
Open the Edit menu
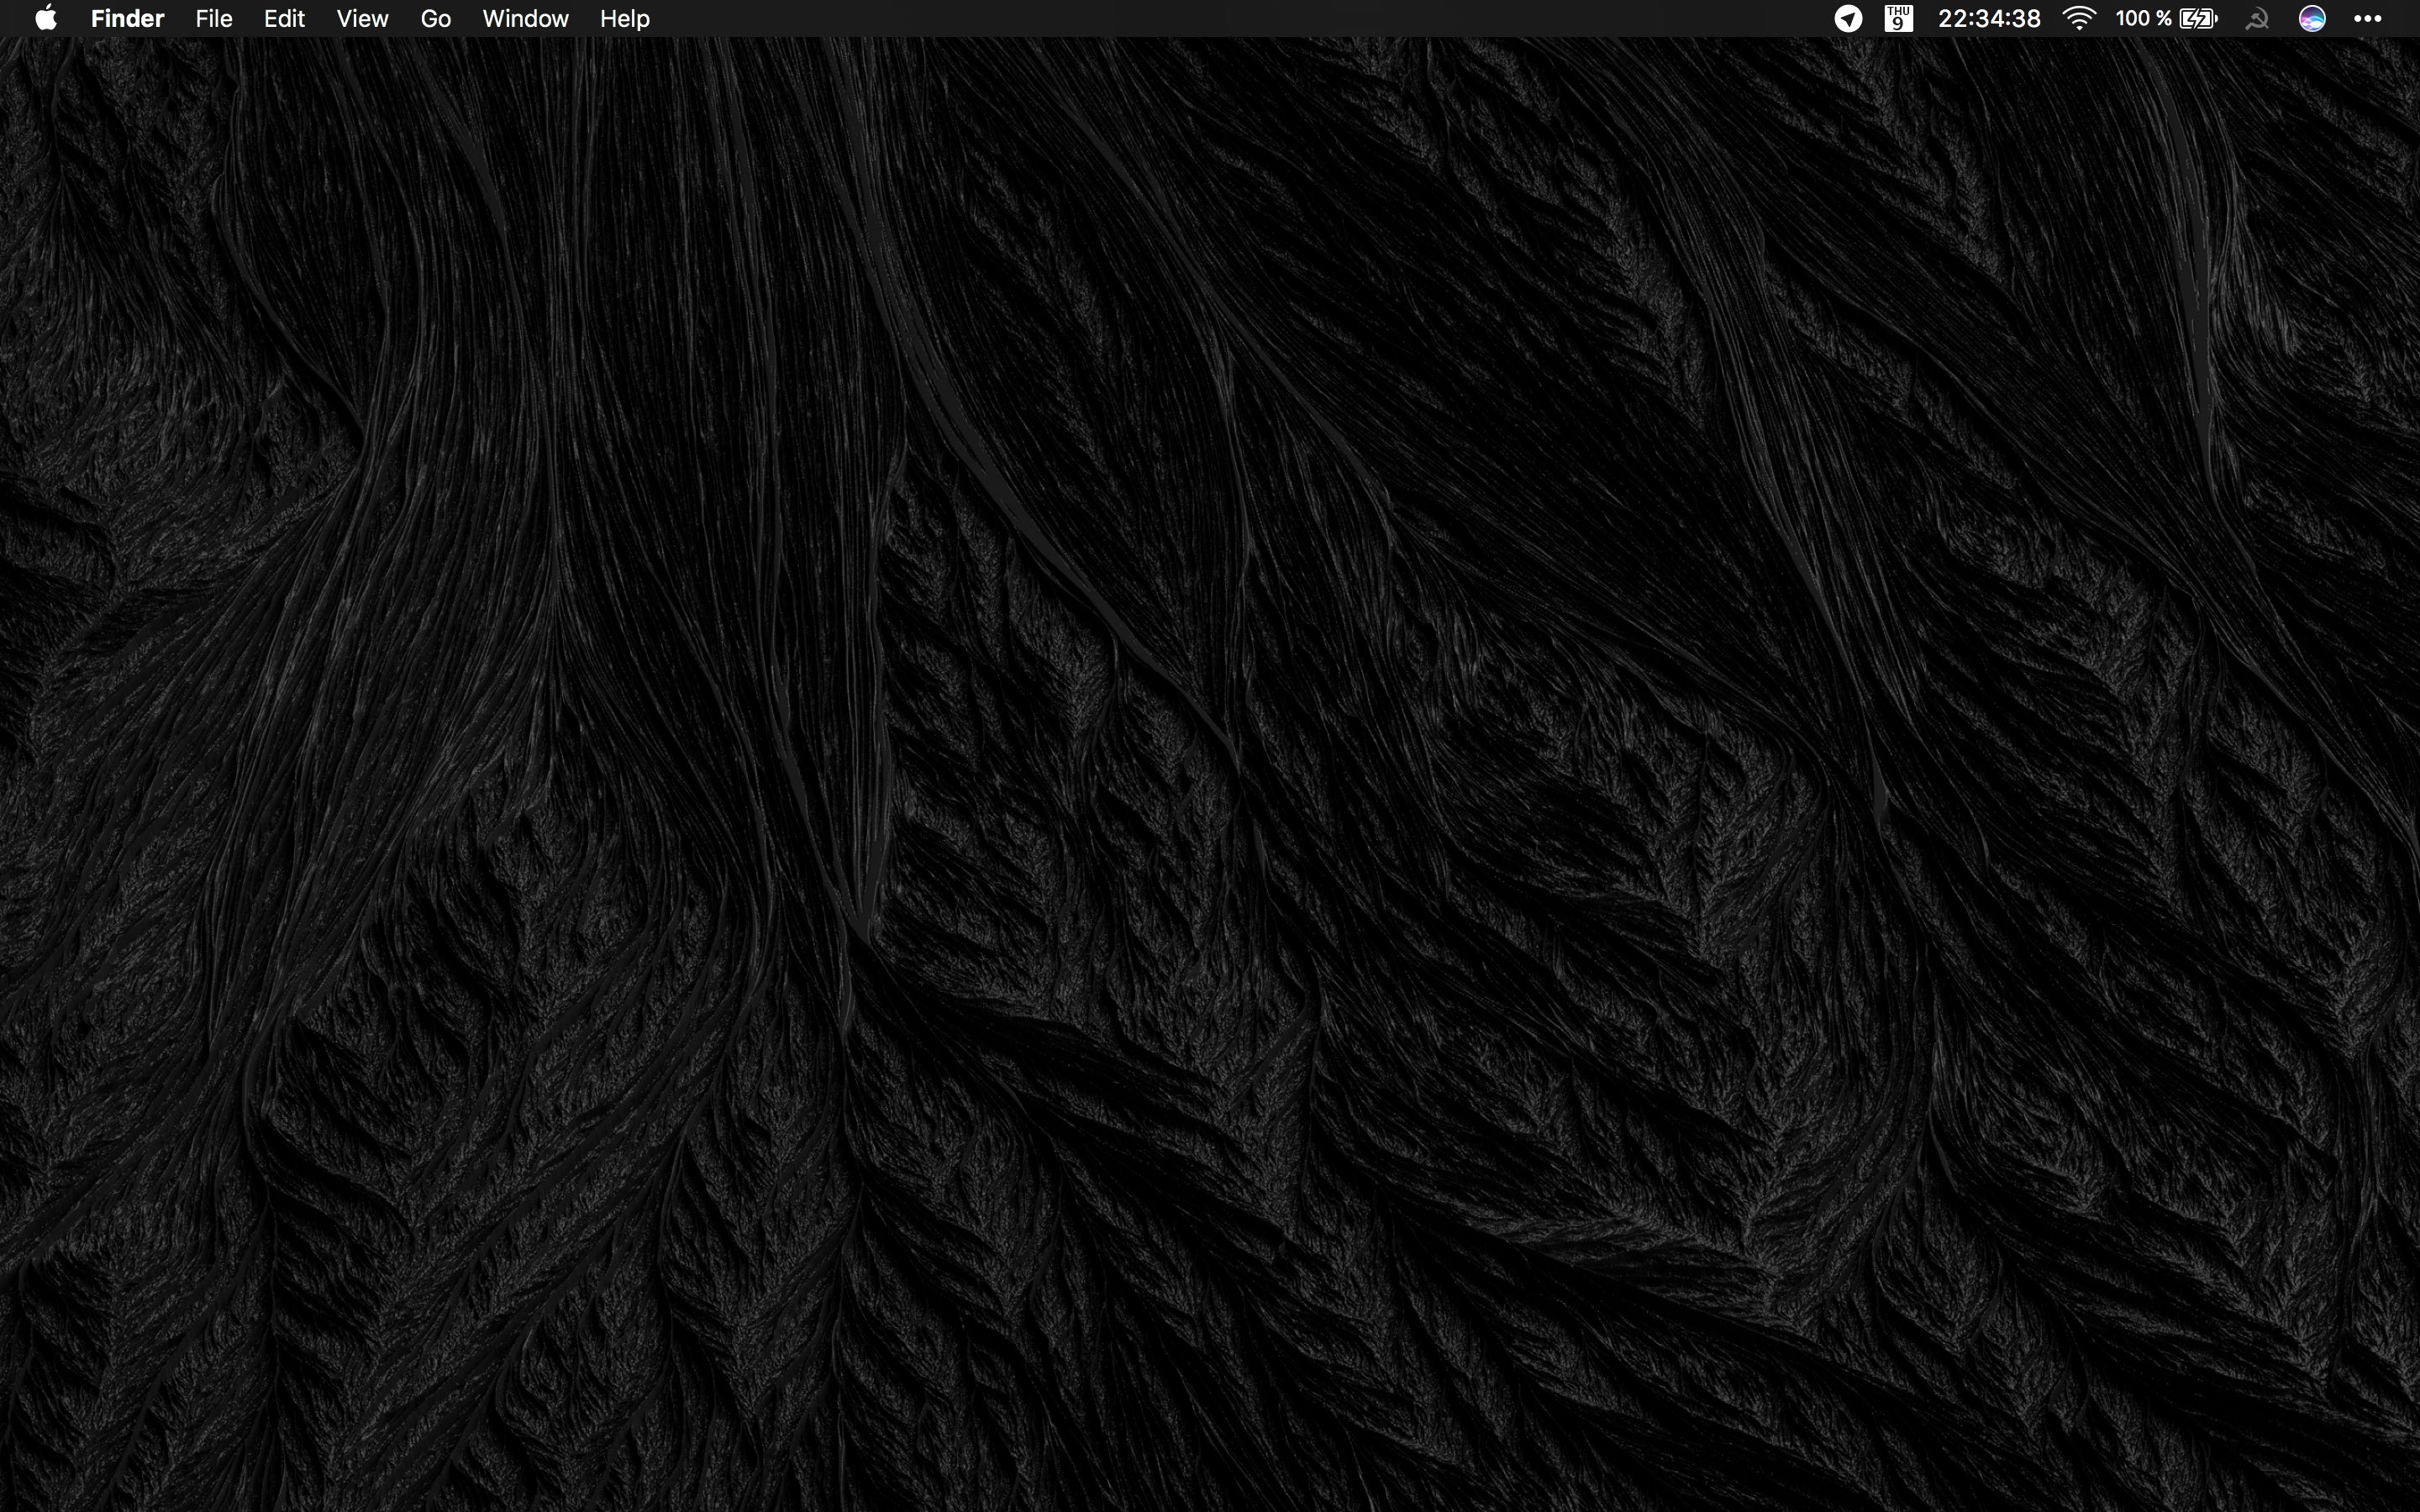pos(284,18)
